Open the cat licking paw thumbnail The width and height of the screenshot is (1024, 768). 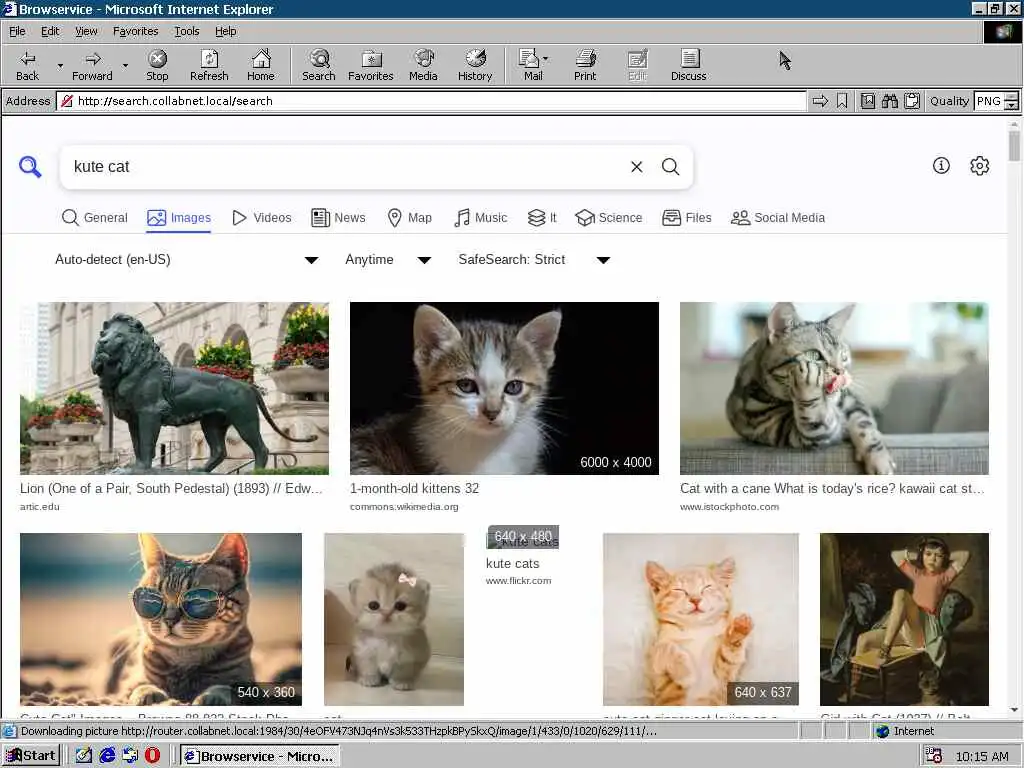click(834, 388)
